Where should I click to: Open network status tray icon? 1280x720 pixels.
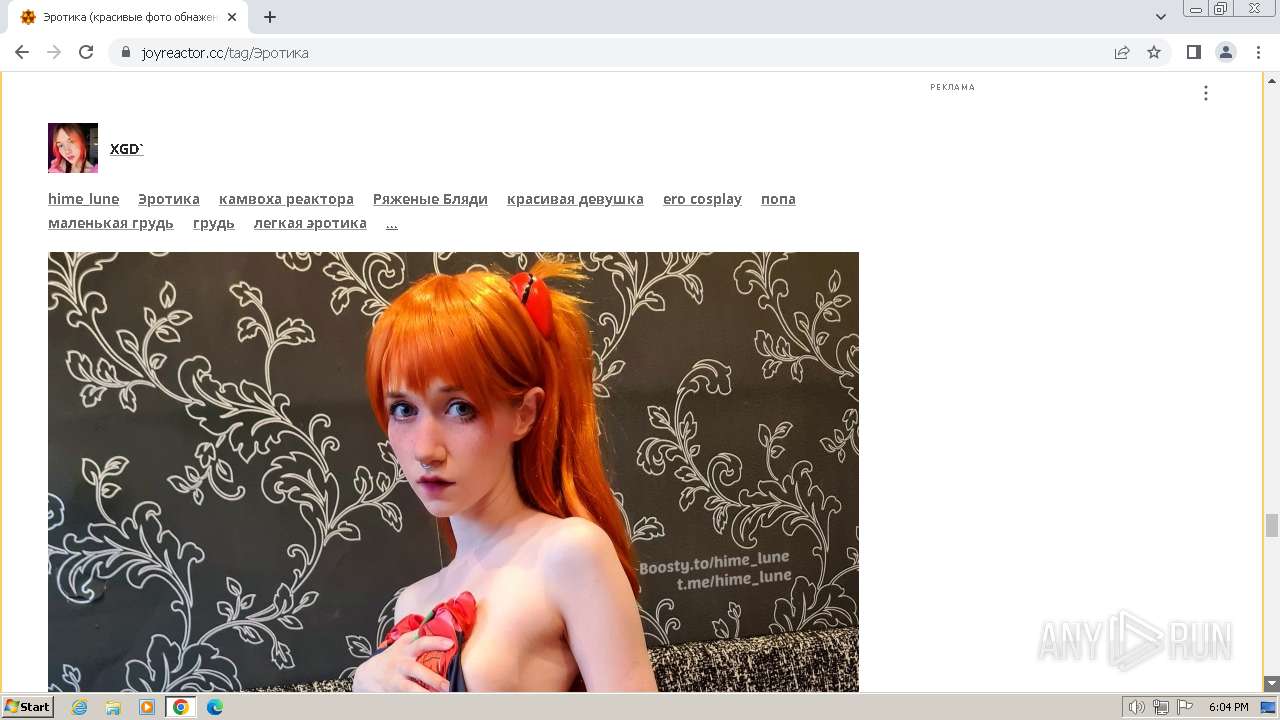(x=1161, y=707)
